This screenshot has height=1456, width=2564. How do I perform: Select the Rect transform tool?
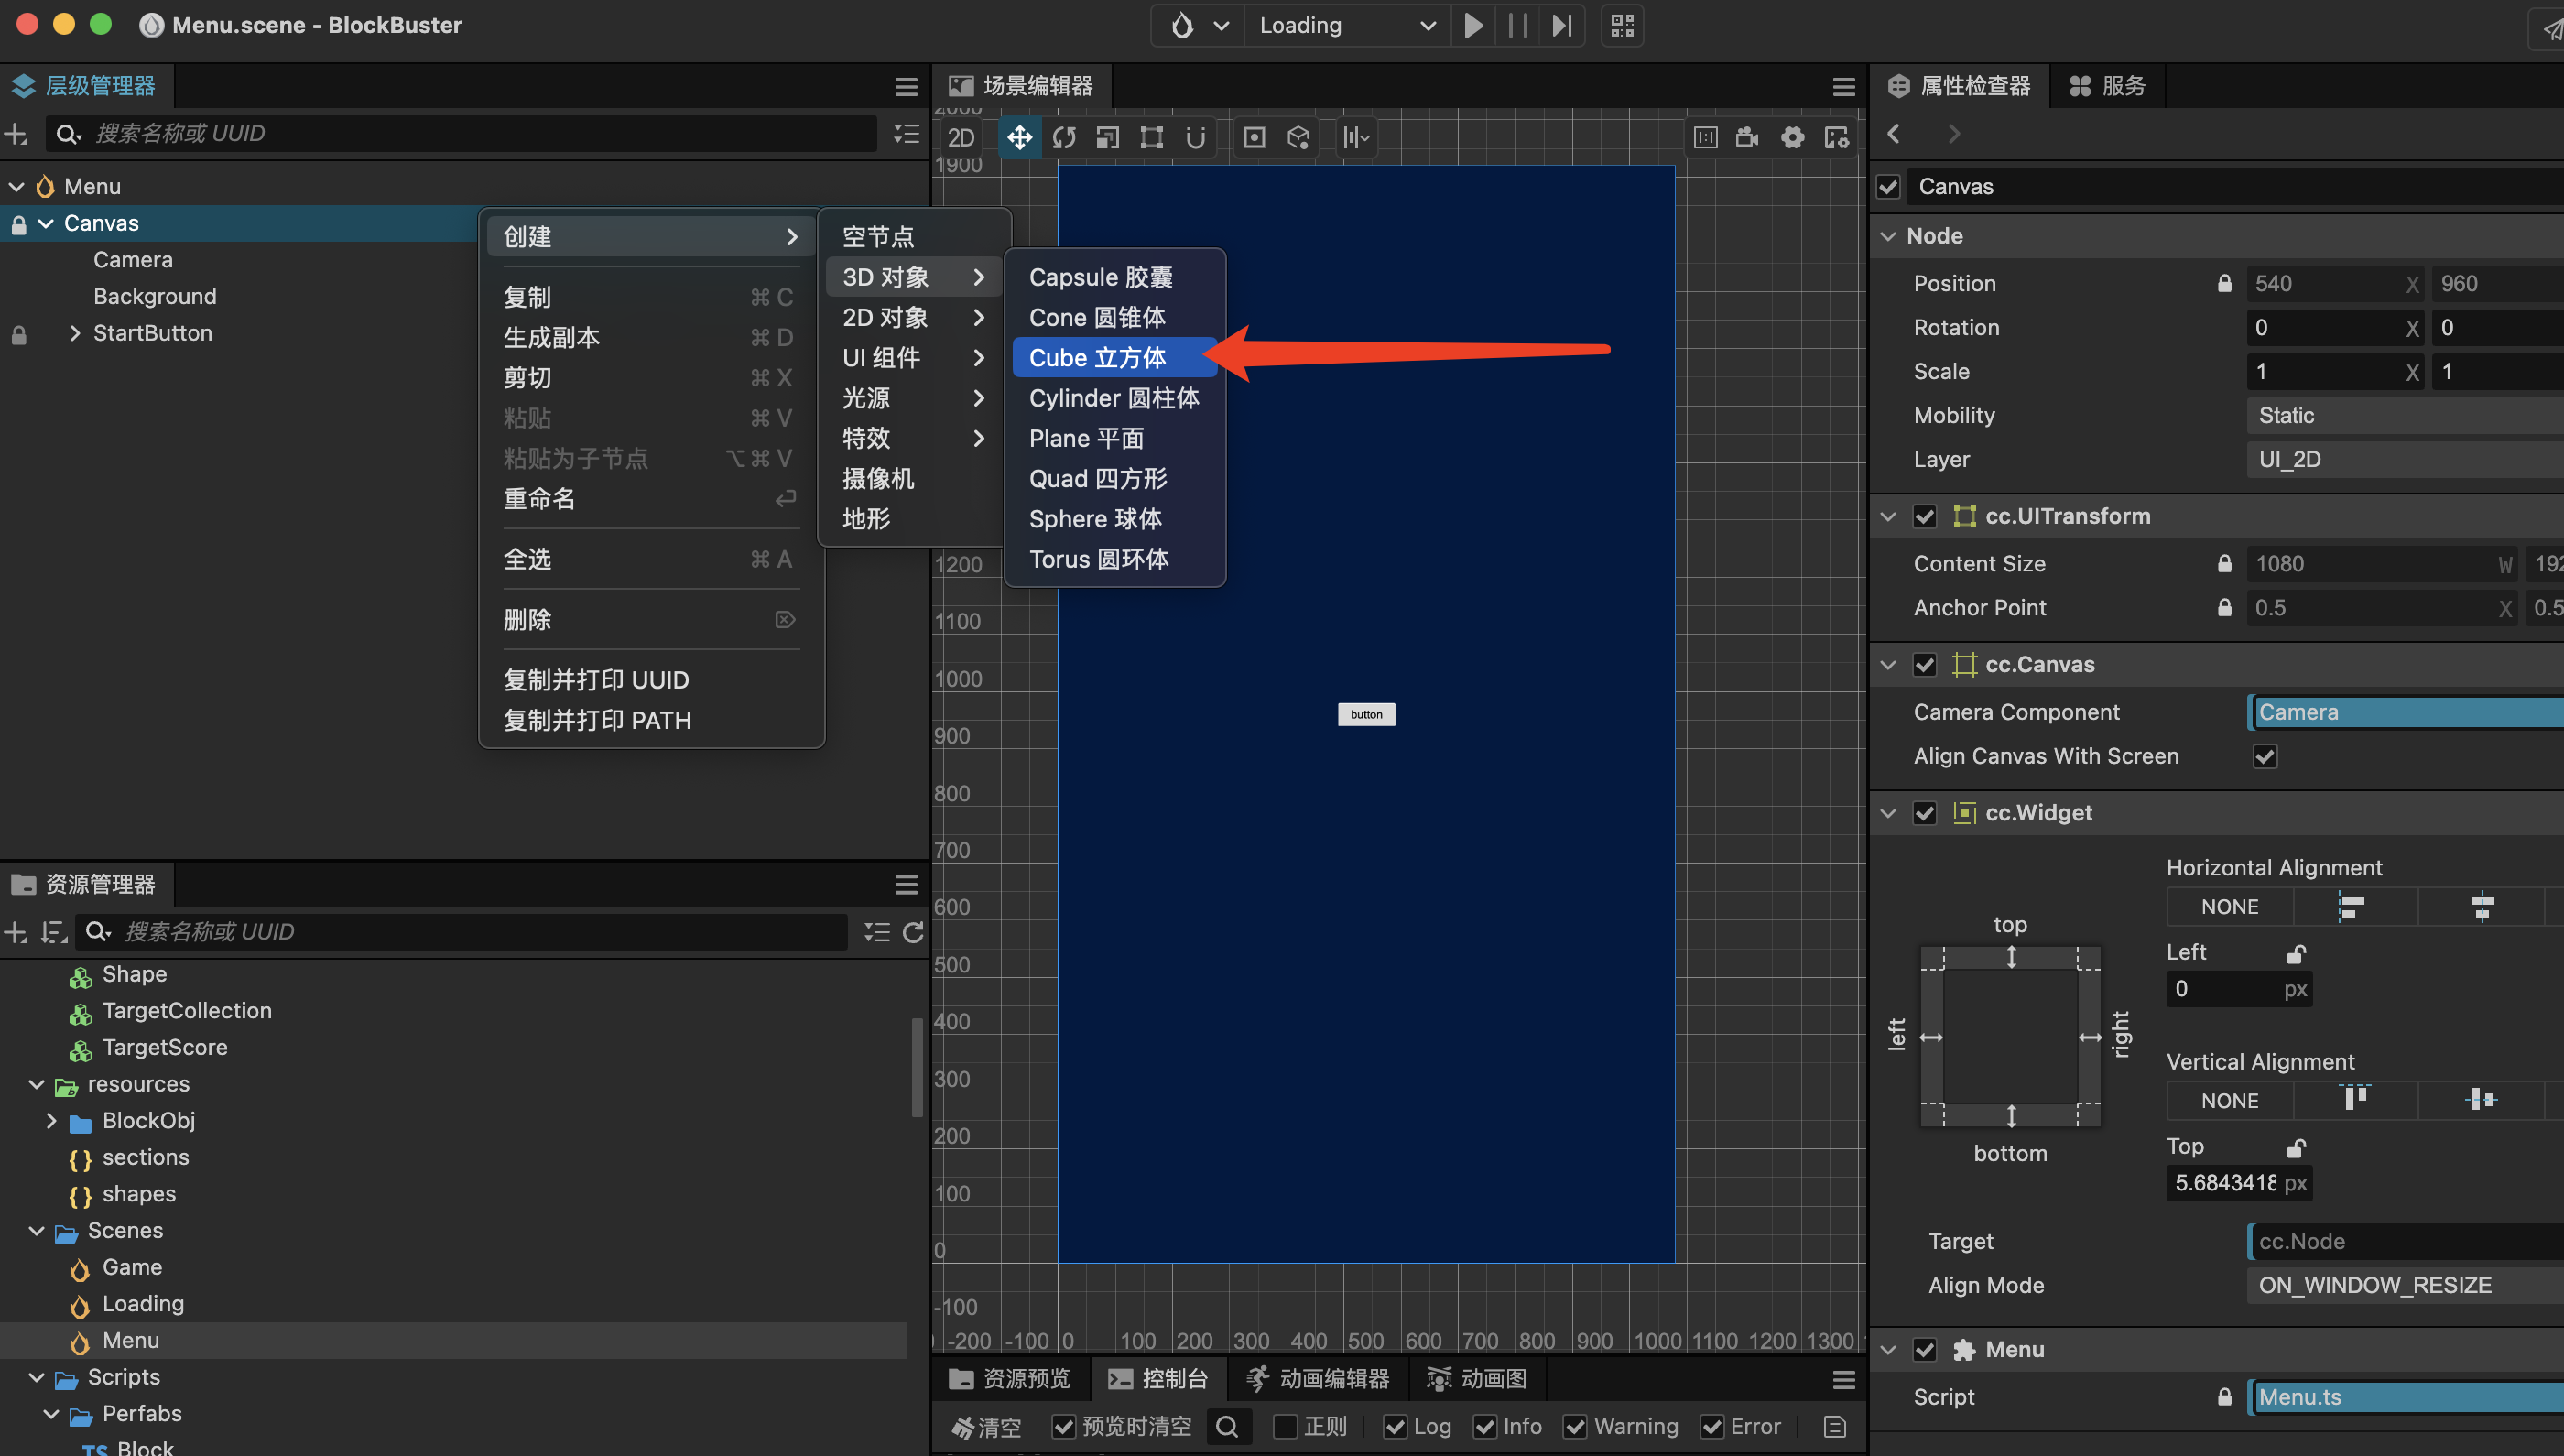pyautogui.click(x=1151, y=137)
